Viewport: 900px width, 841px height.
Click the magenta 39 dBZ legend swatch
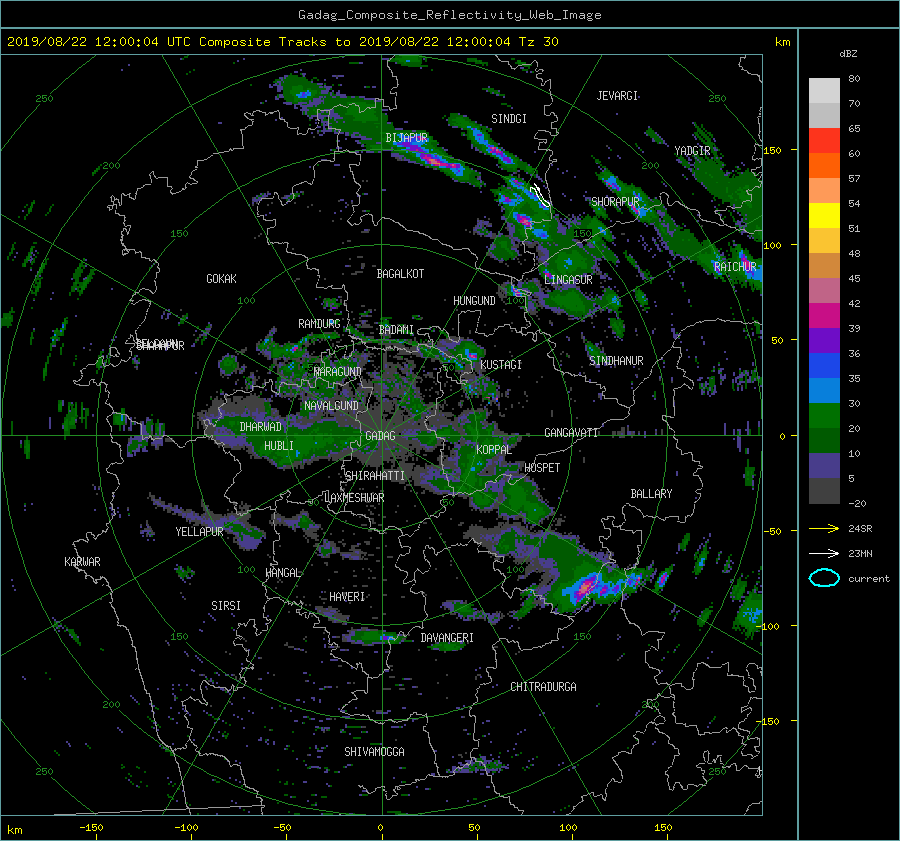coord(824,316)
